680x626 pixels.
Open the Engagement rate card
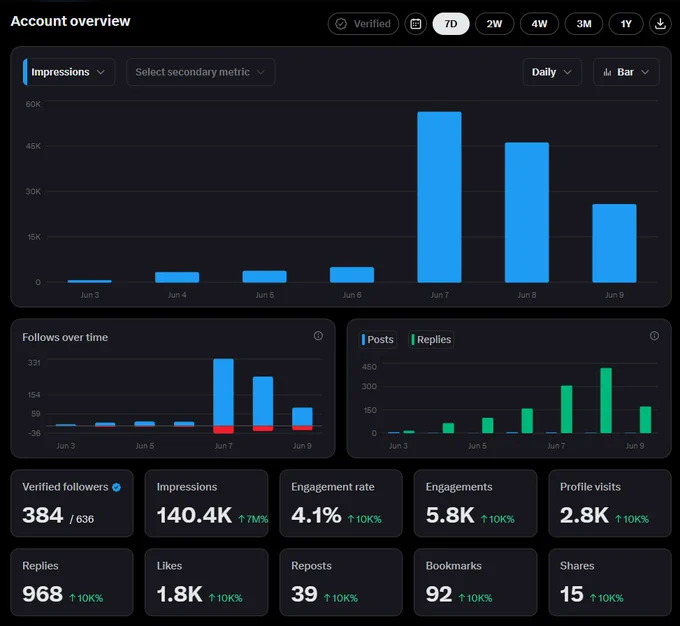(341, 503)
